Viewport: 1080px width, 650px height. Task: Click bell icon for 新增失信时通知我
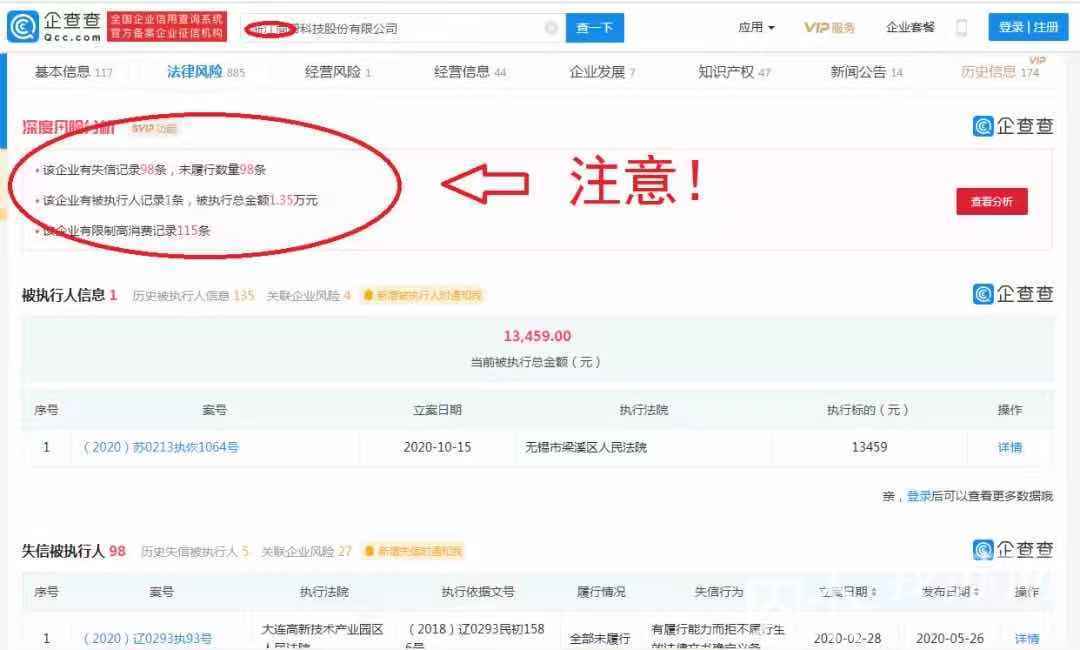click(369, 551)
